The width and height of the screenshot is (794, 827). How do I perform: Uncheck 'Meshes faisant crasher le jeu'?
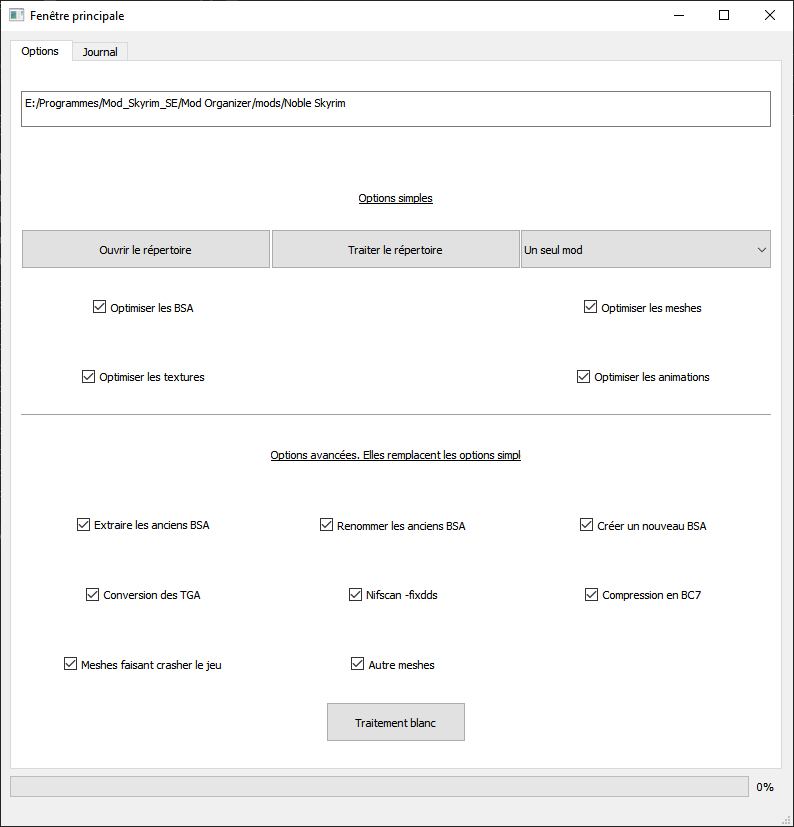[71, 664]
